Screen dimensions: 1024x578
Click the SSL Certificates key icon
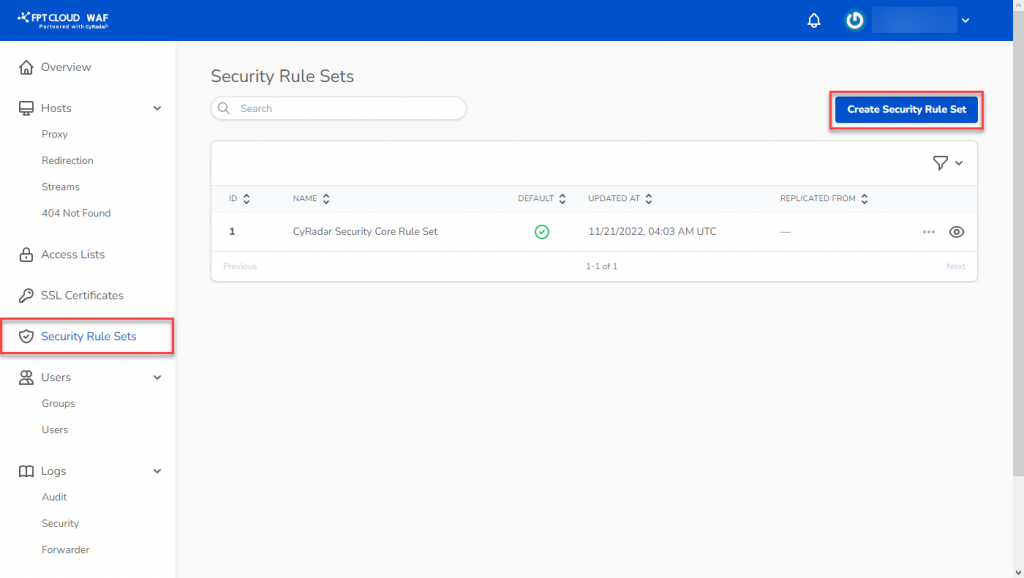coord(27,295)
